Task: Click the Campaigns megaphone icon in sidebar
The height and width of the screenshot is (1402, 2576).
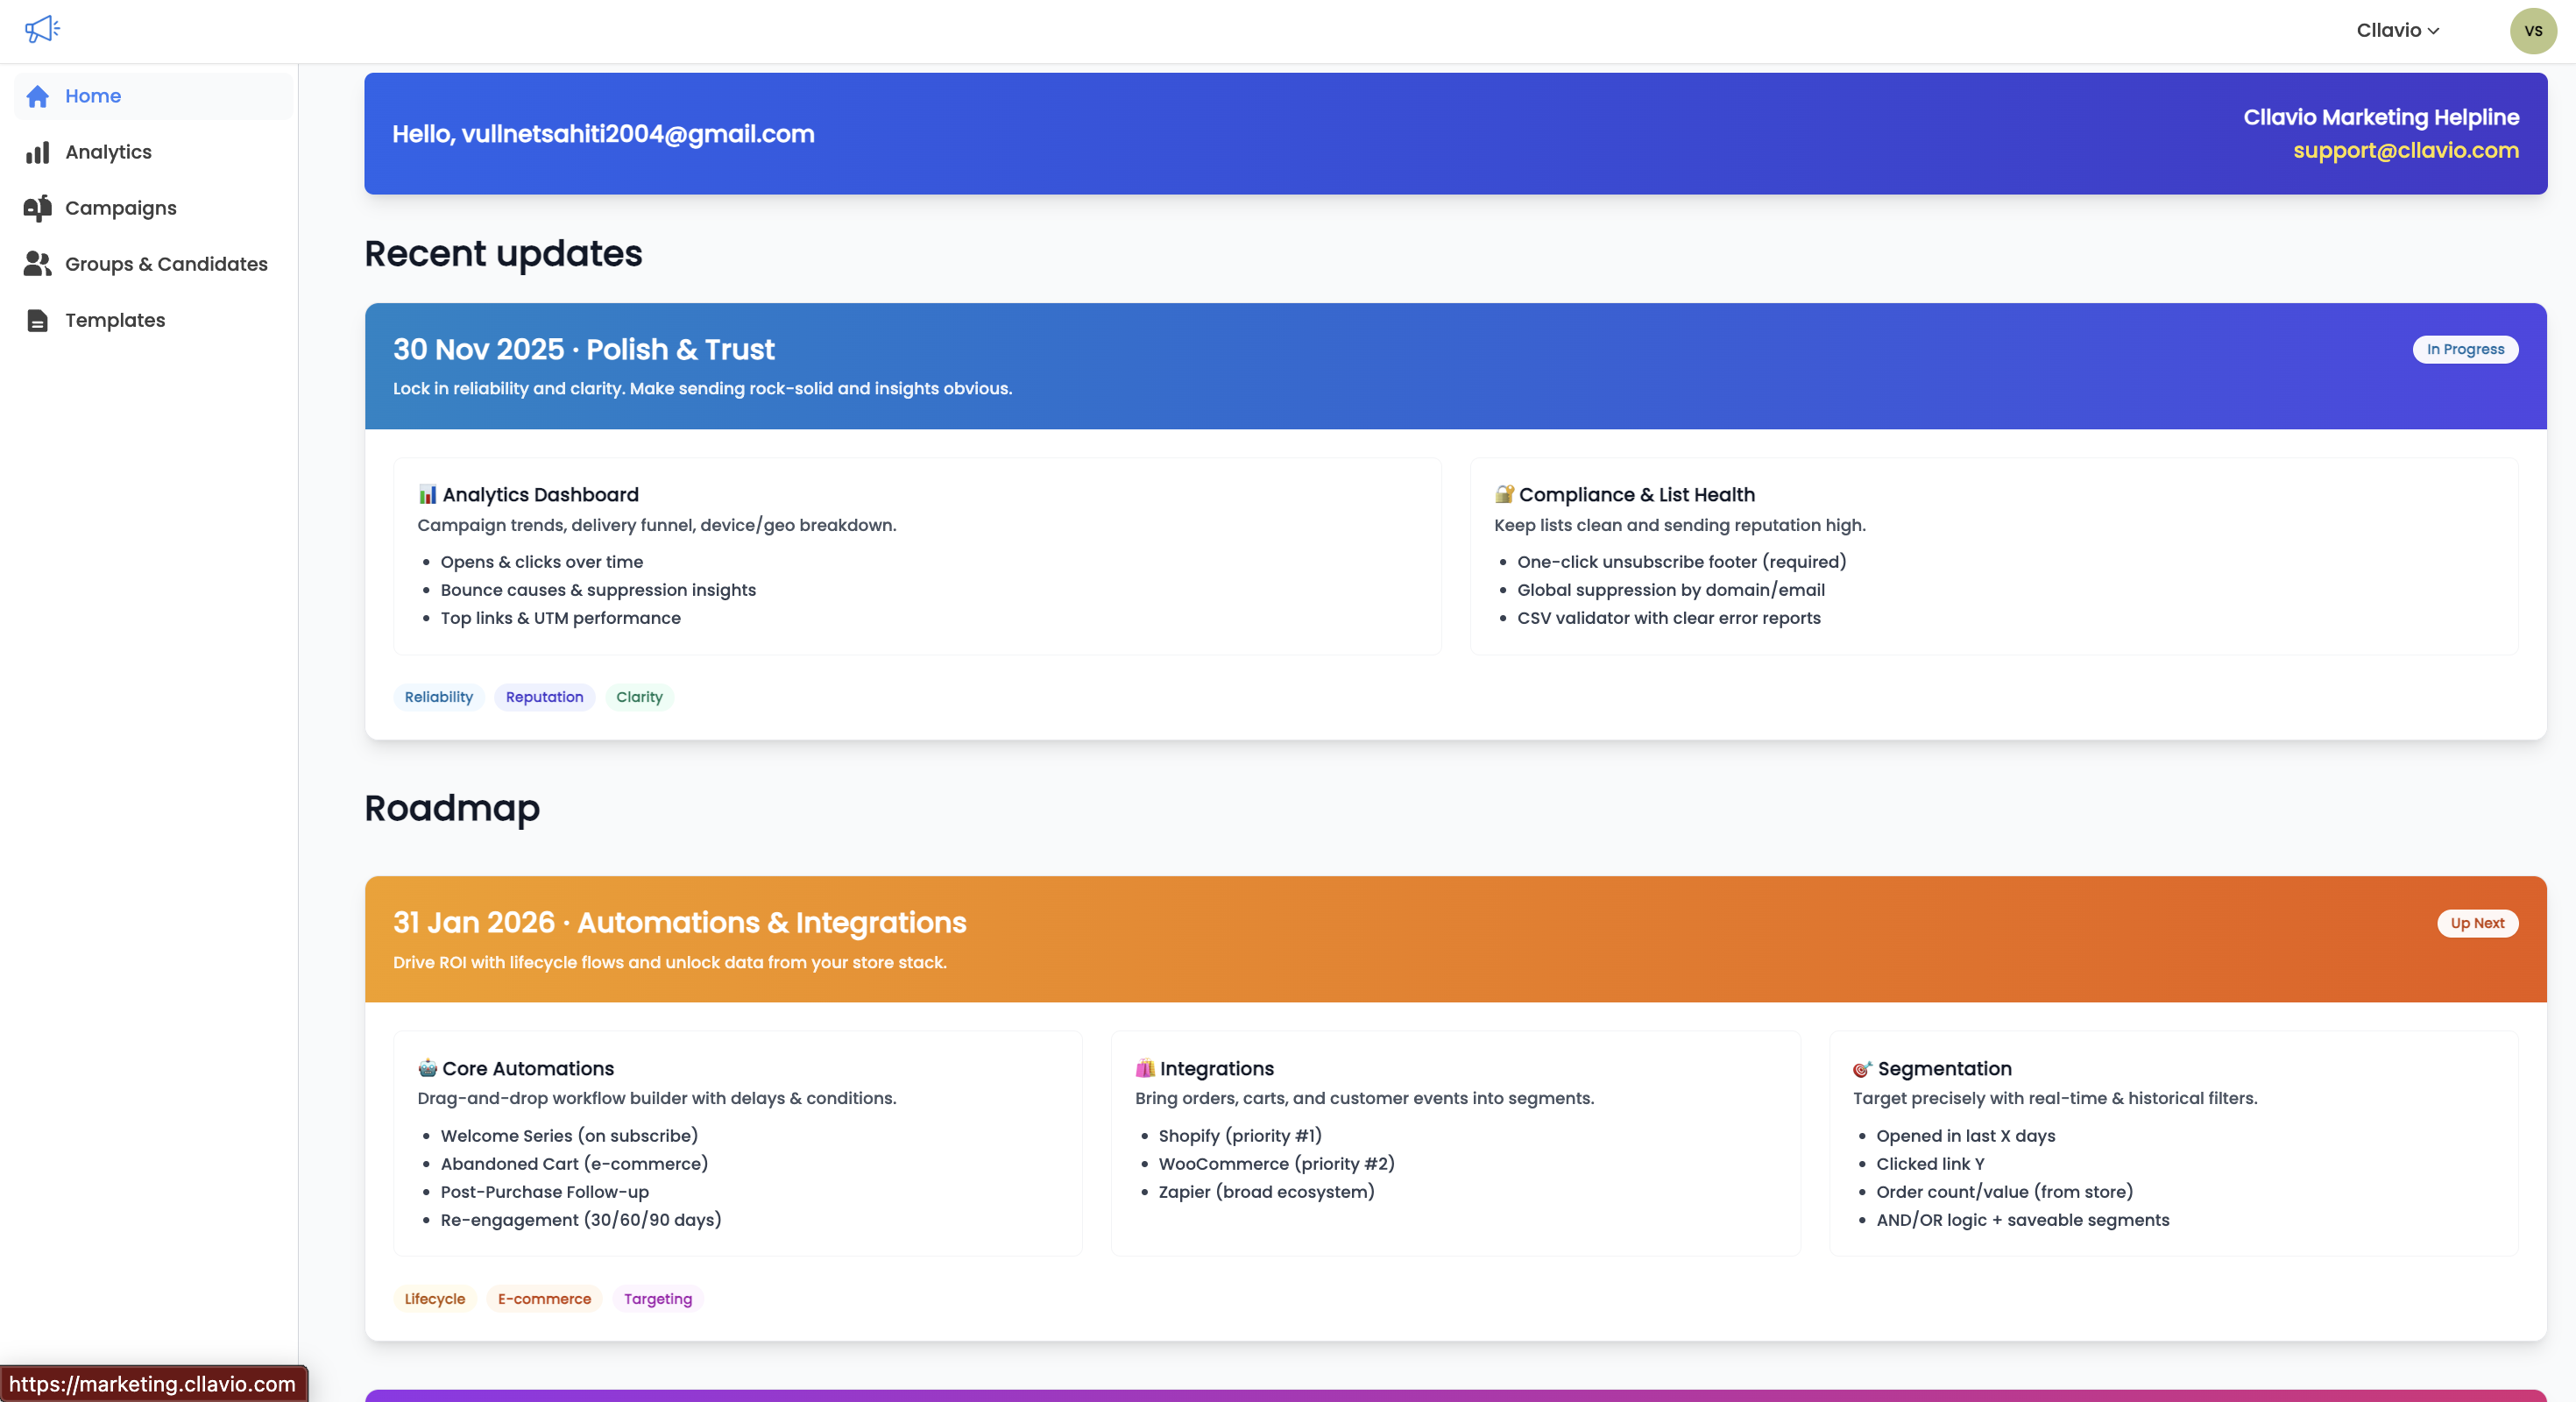Action: [37, 208]
